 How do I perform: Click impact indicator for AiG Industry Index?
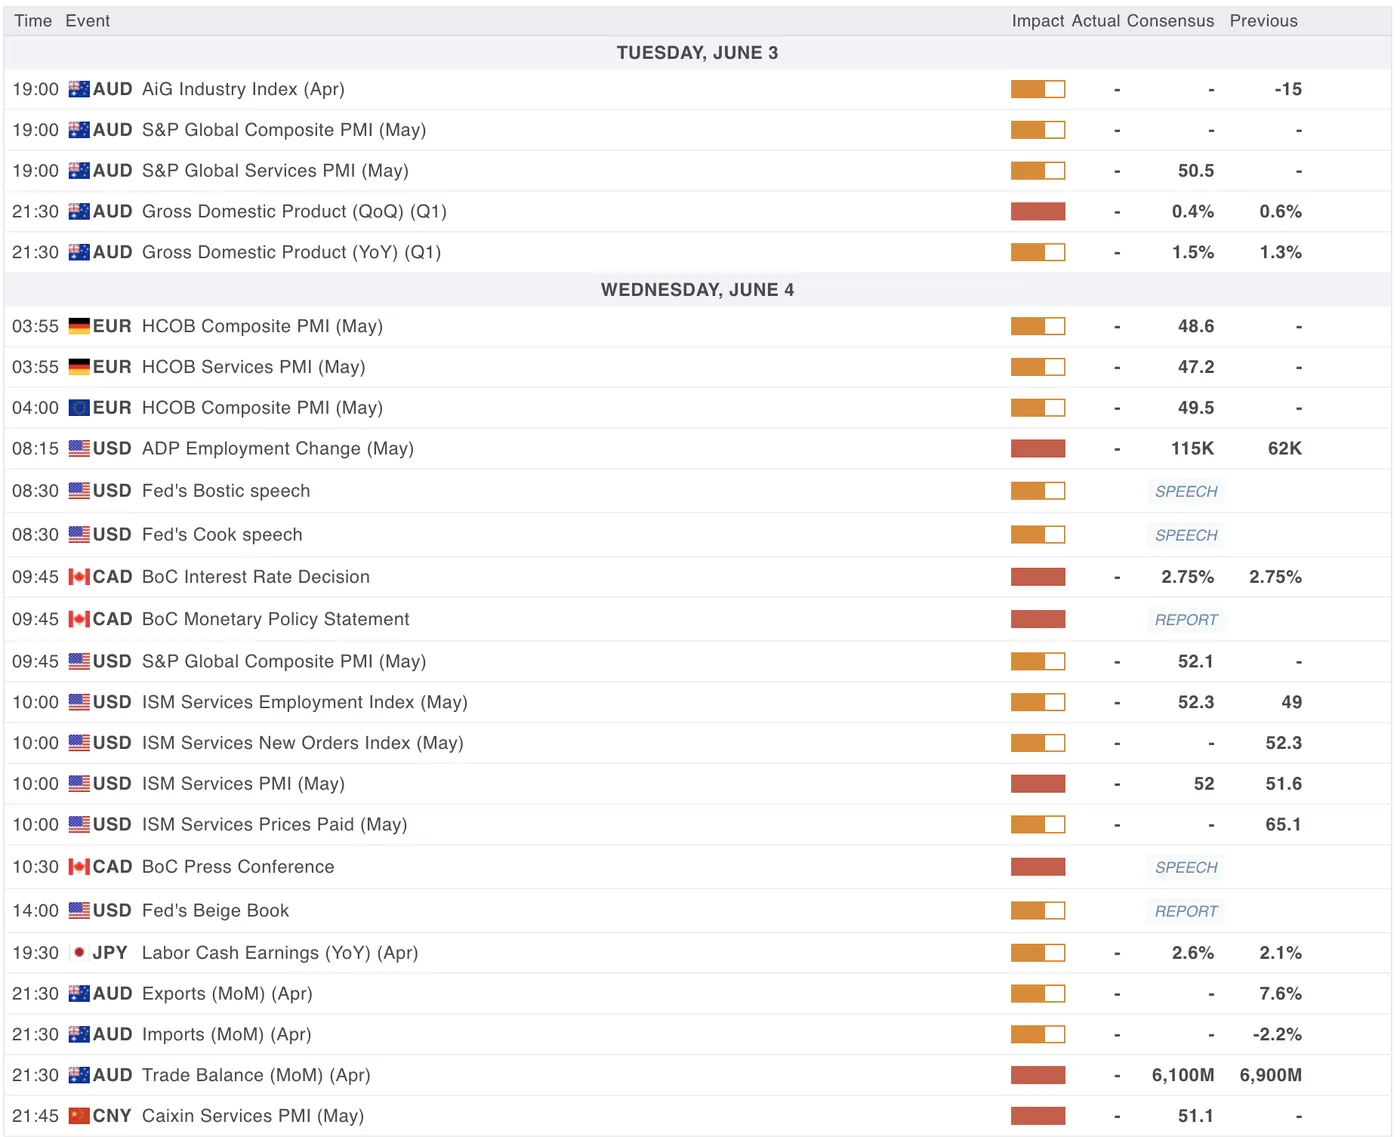[x=1038, y=89]
